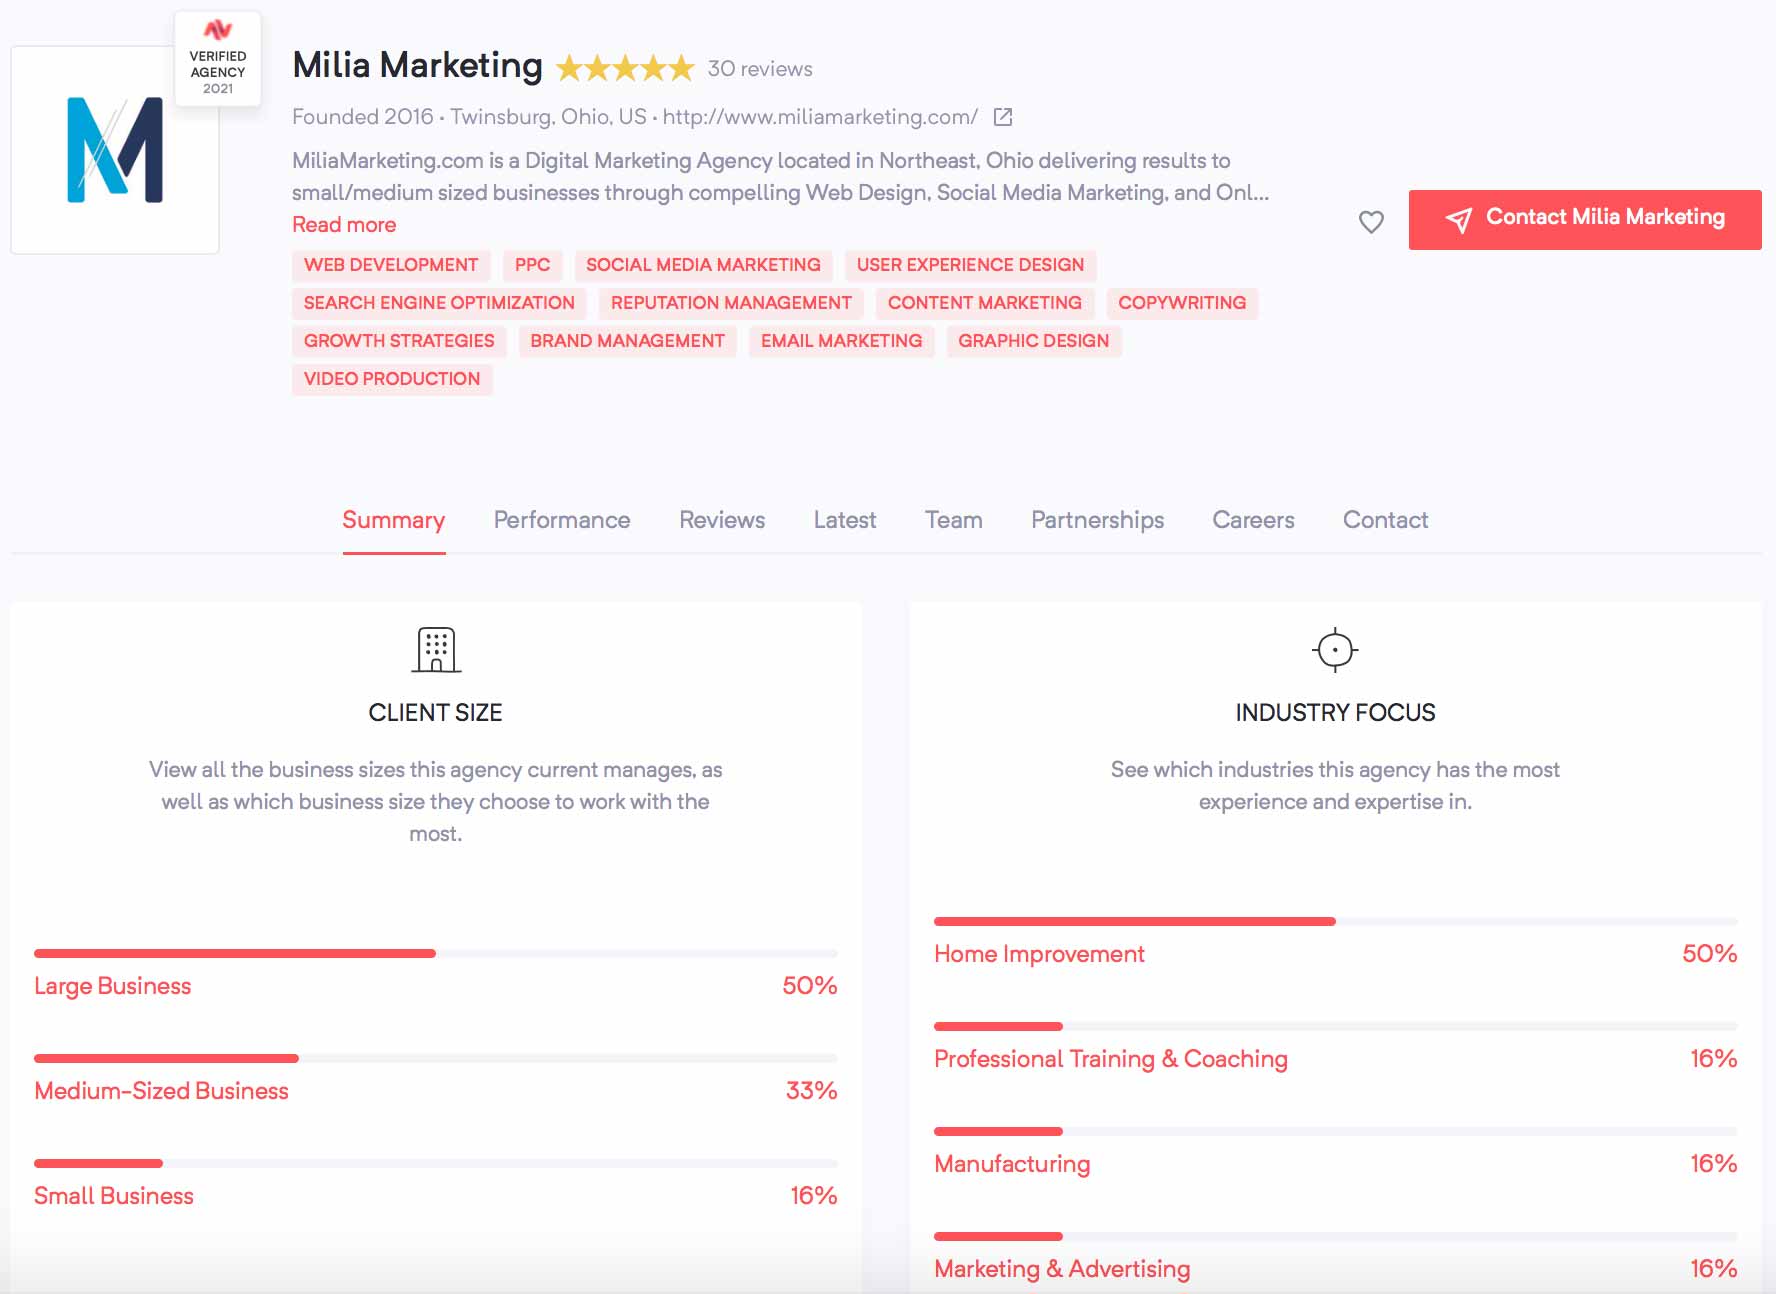Click the Verified Agency 2021 badge
This screenshot has height=1294, width=1776.
point(218,59)
